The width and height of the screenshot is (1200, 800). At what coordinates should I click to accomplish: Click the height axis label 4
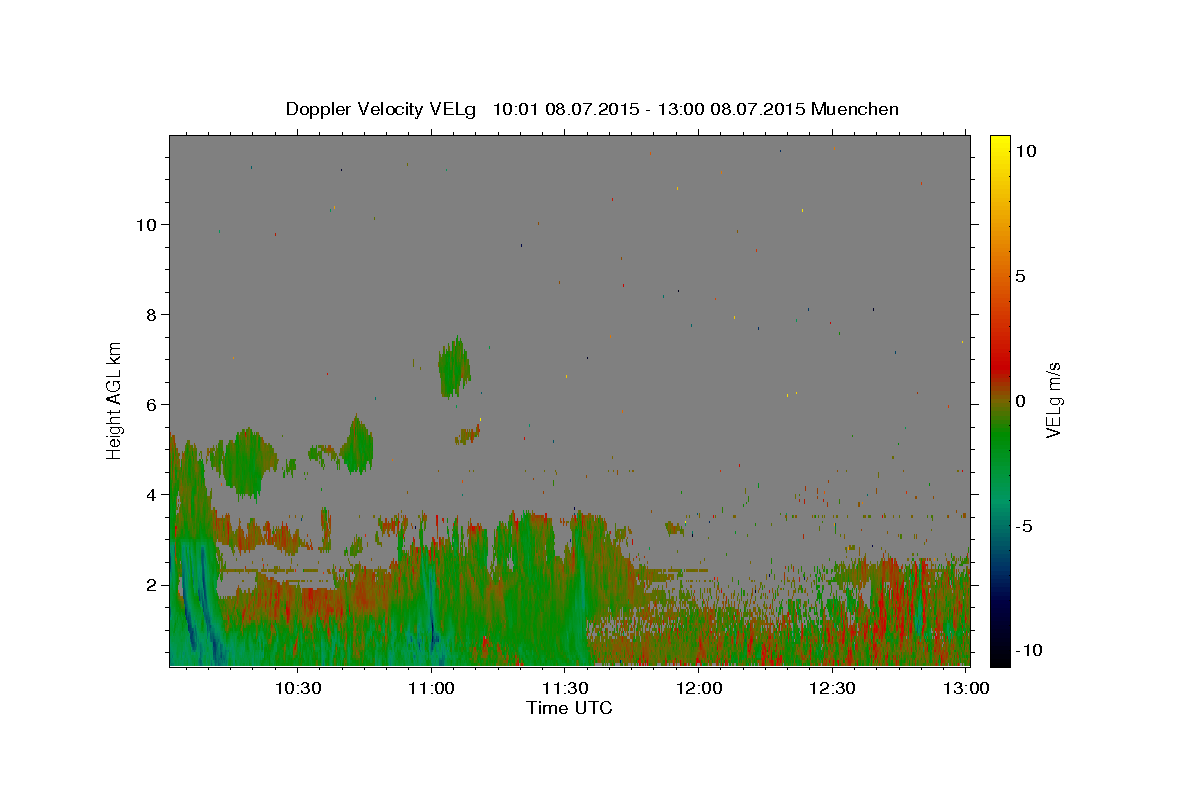(151, 494)
